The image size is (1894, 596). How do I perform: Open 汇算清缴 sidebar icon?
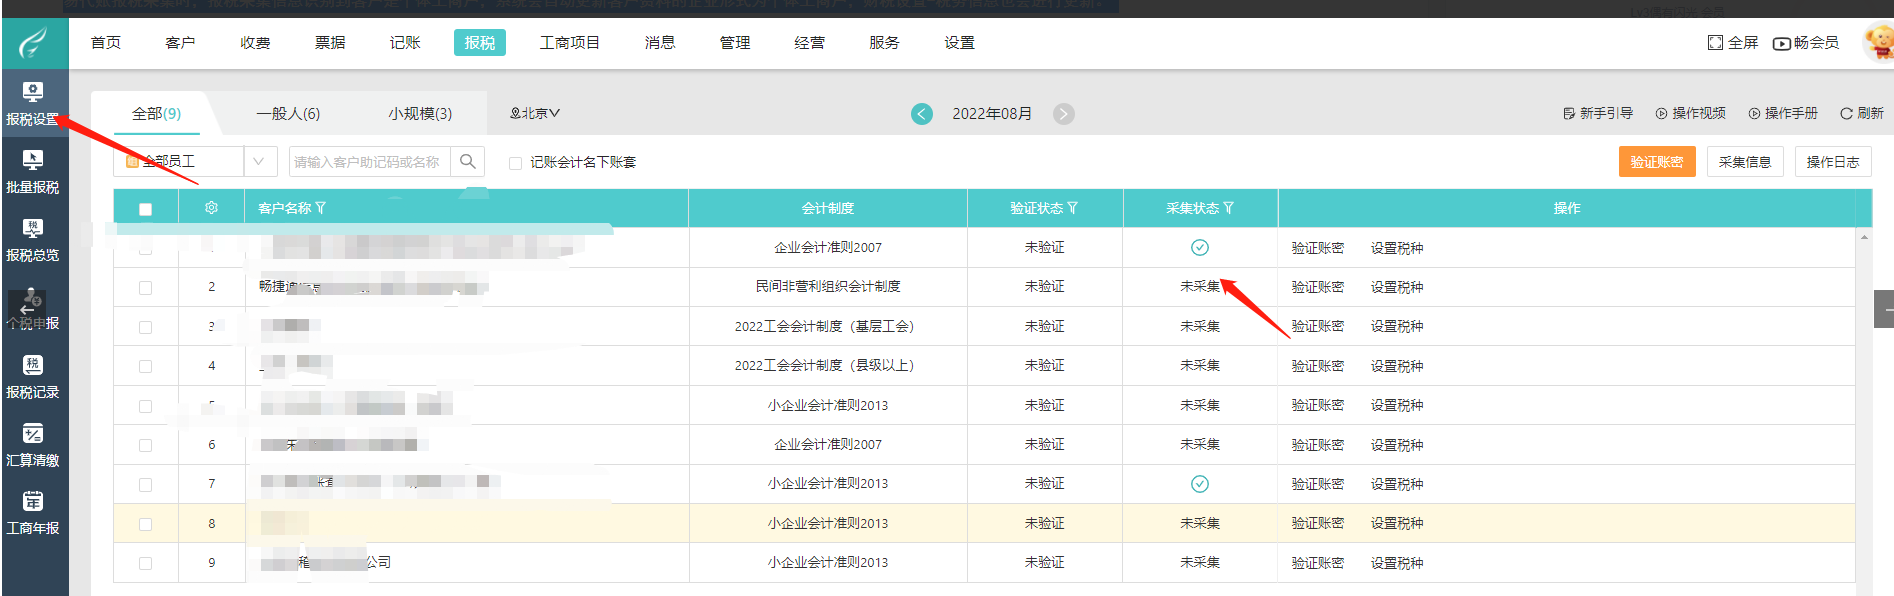(x=33, y=445)
